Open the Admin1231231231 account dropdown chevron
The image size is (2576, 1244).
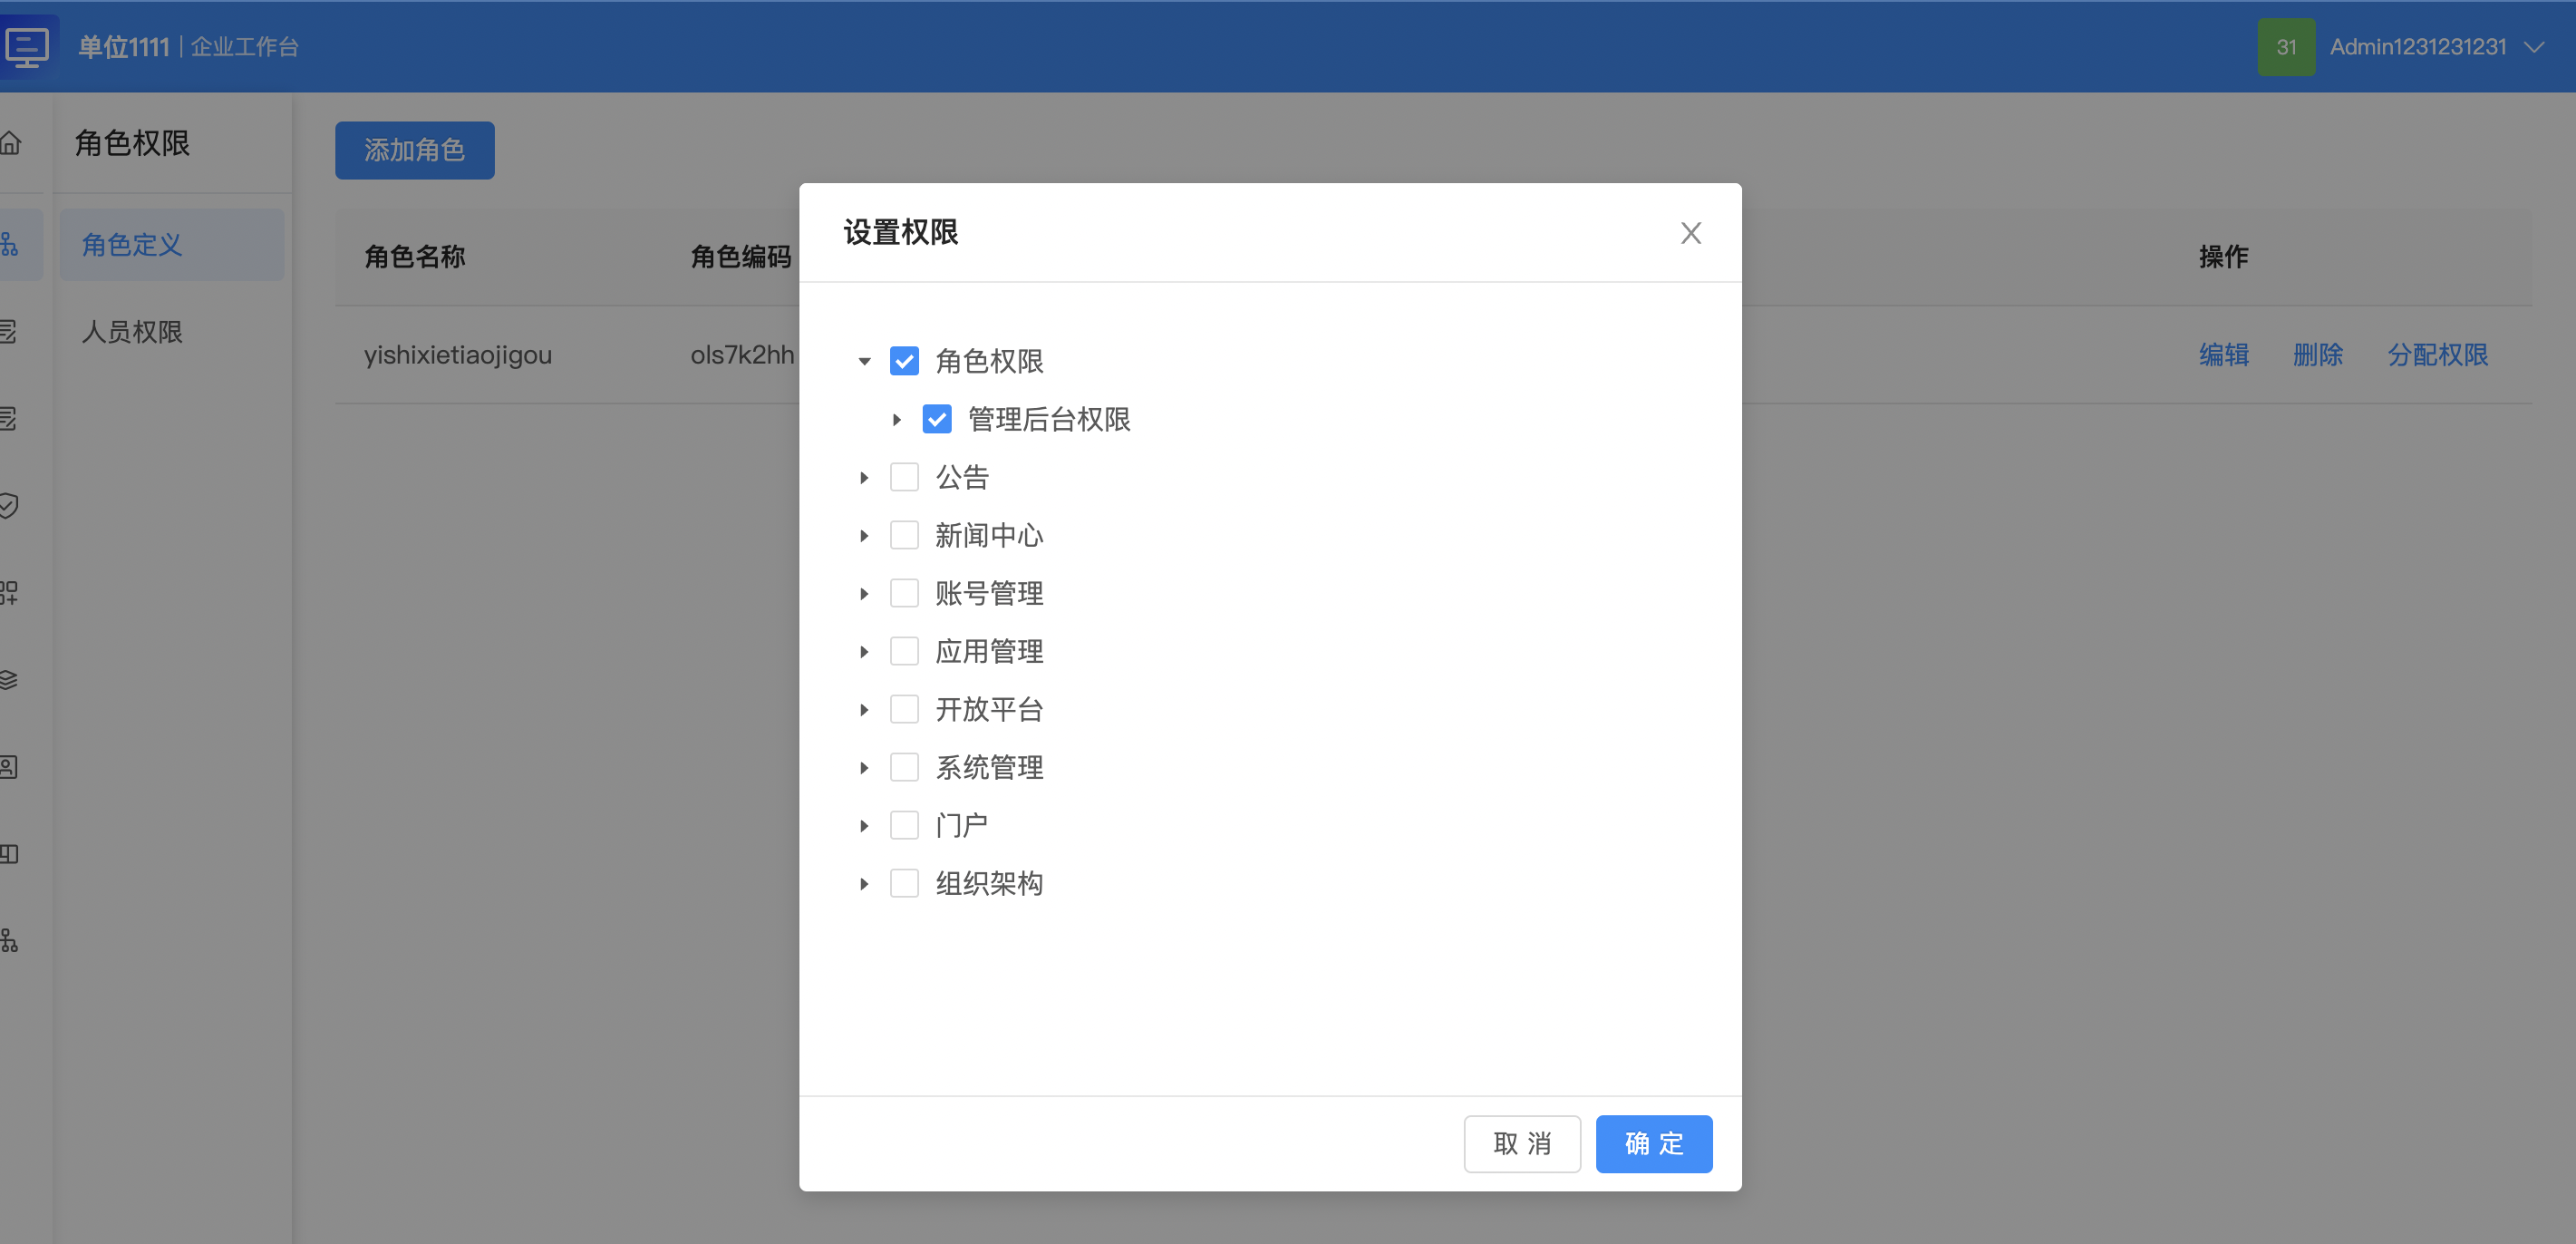2534,47
